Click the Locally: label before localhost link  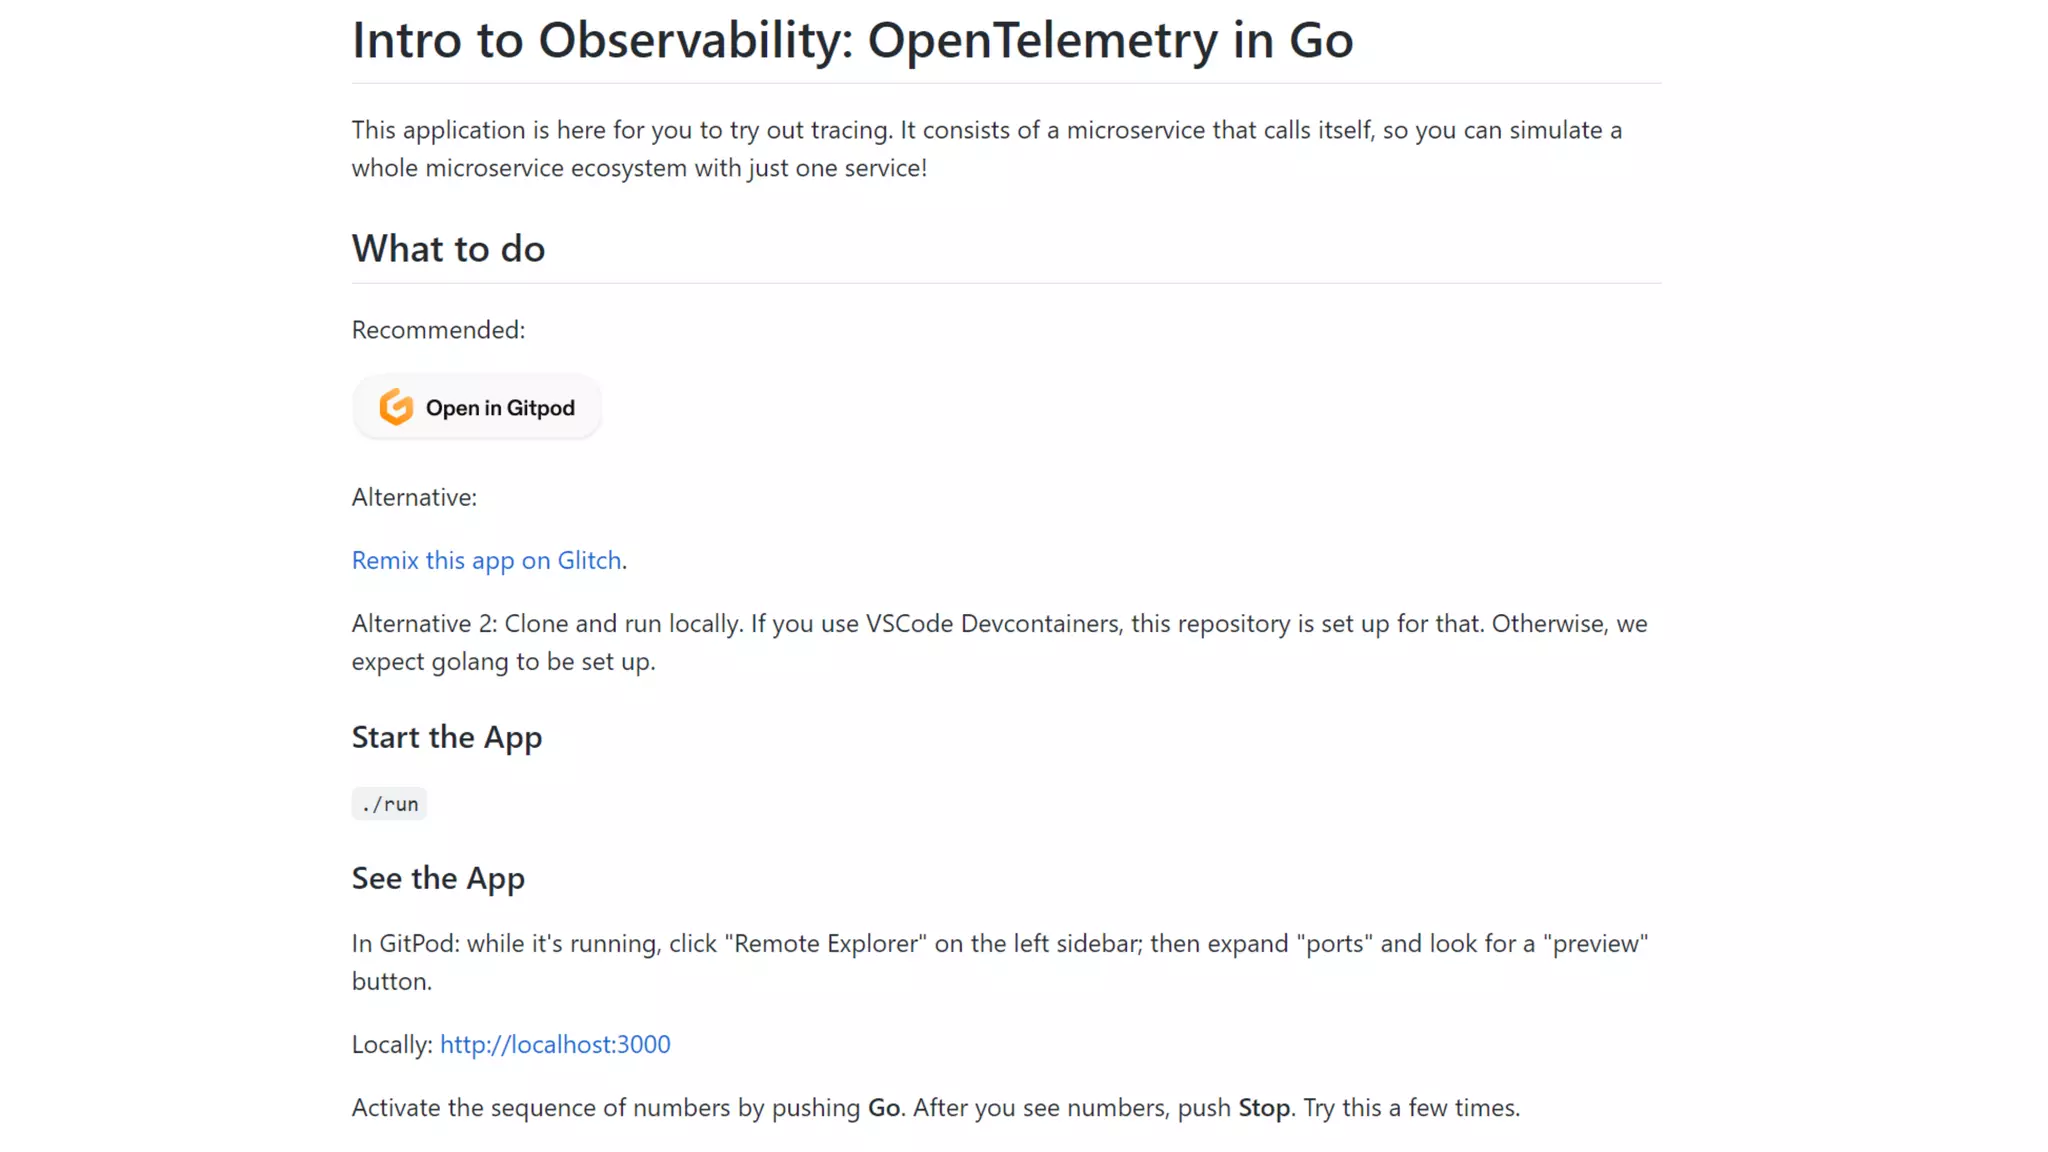coord(392,1044)
